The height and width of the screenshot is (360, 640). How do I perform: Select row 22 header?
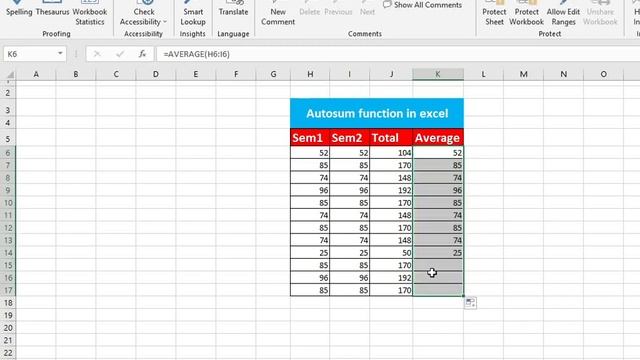8,353
